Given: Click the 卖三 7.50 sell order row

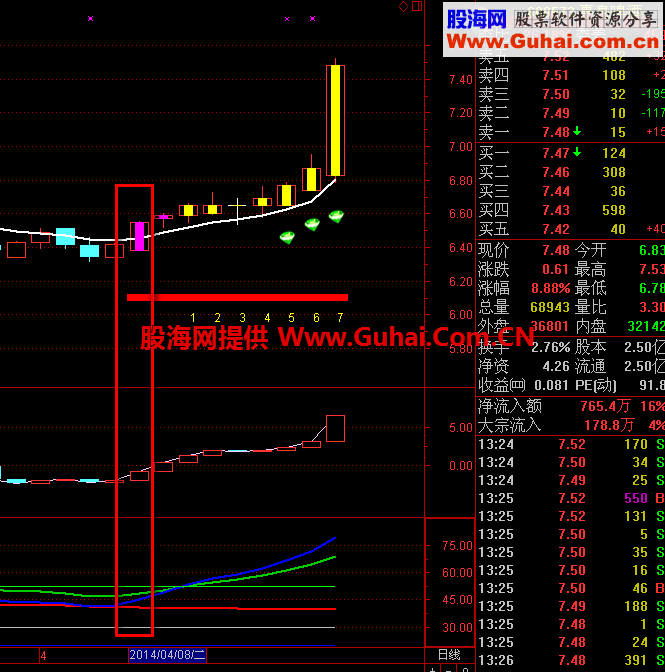Looking at the screenshot, I should point(571,94).
